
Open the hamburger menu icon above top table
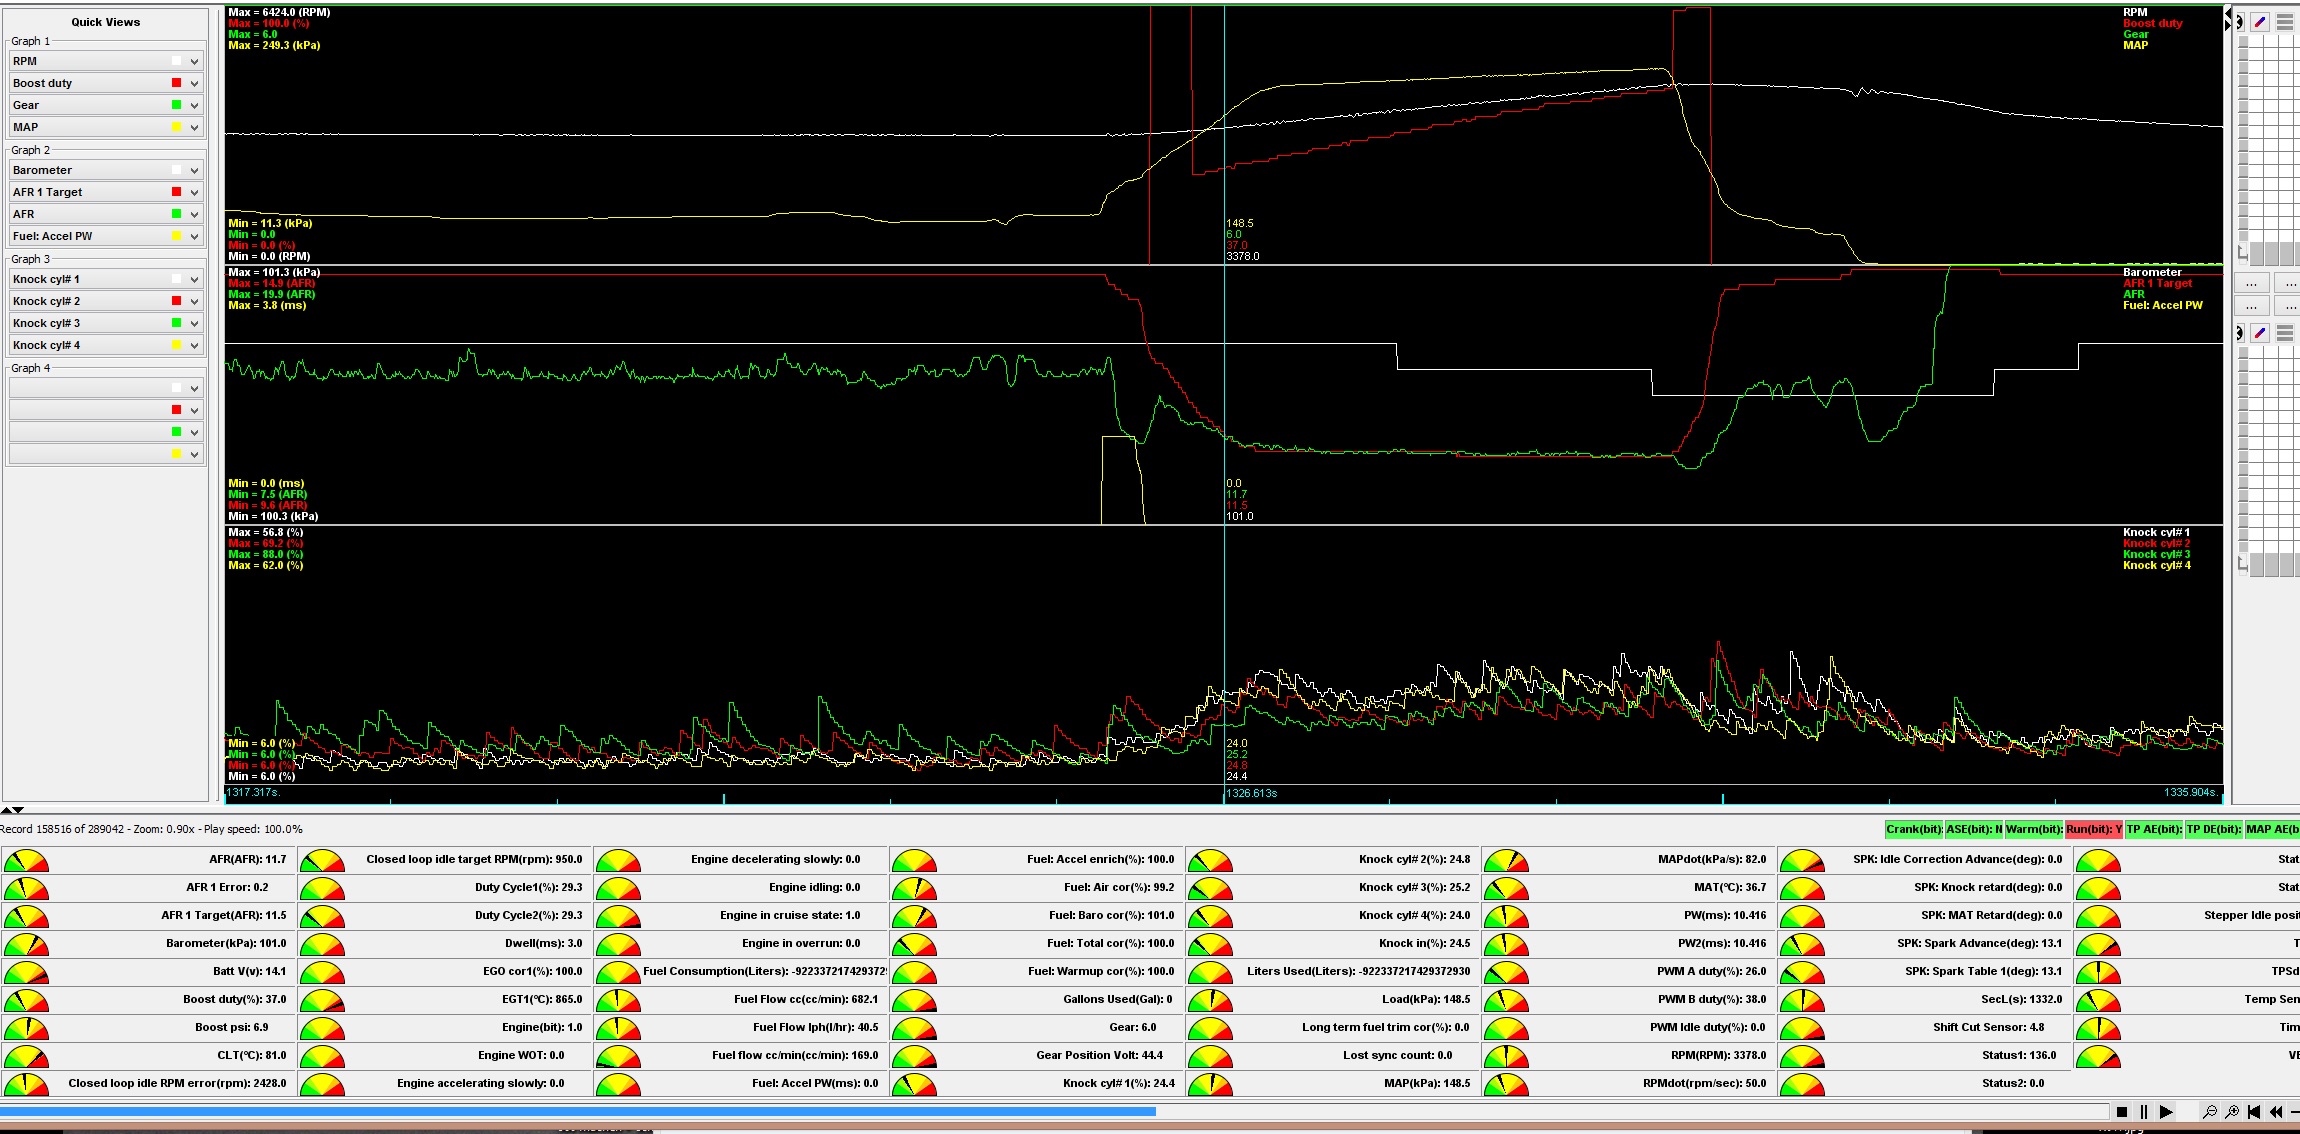click(x=2285, y=22)
